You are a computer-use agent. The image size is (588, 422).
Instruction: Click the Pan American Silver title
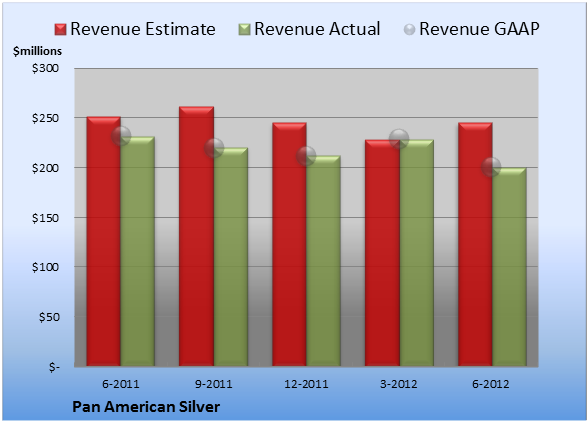(146, 407)
